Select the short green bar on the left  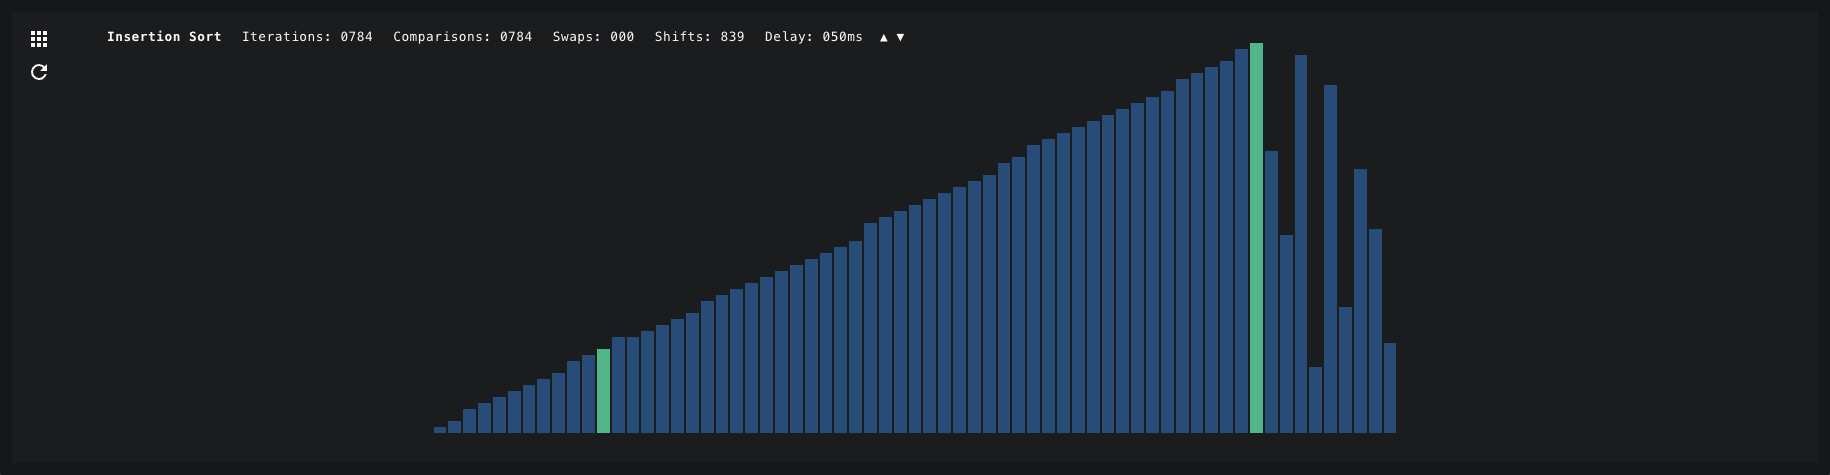pos(603,391)
